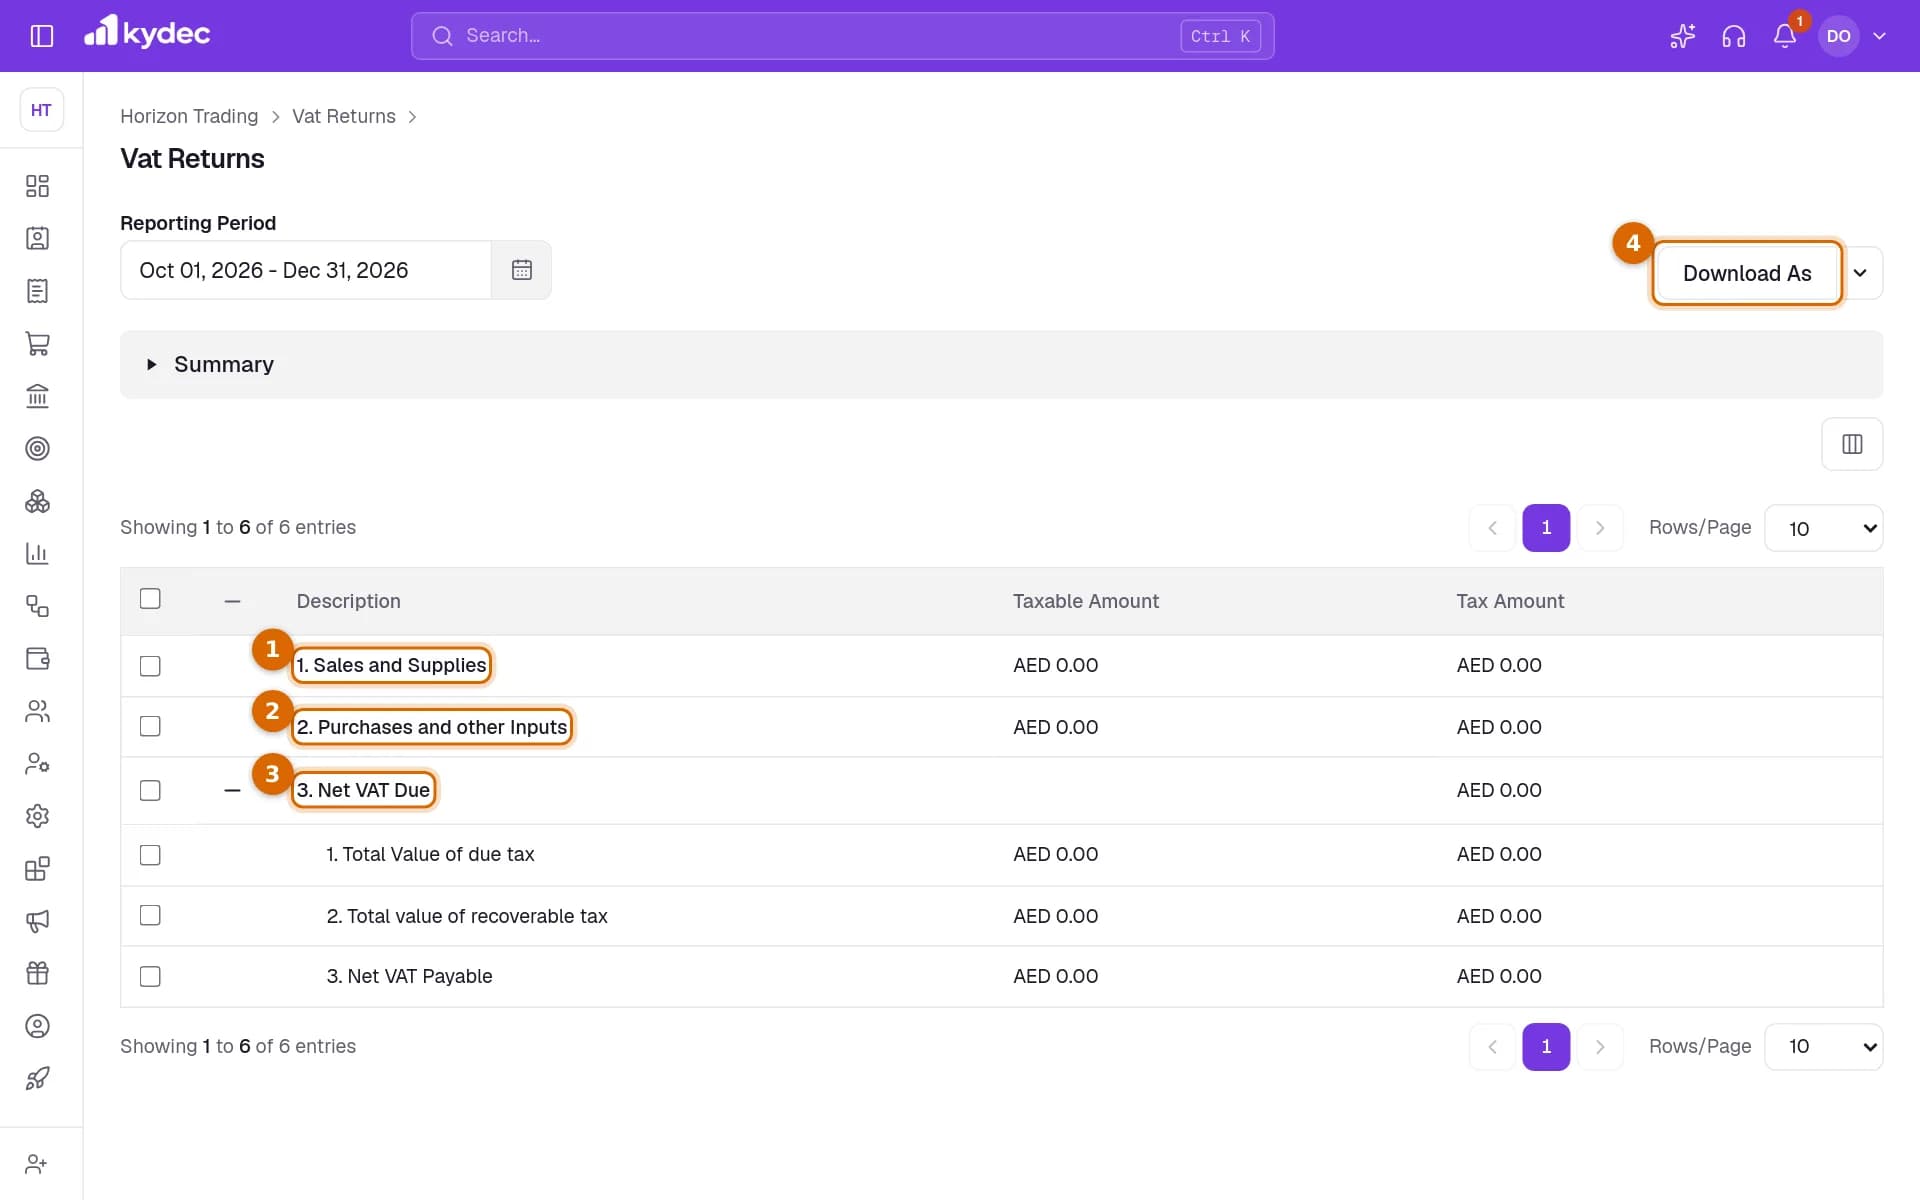Open the receipt invoices icon in sidebar
Screen dimensions: 1920x1200
[37, 291]
